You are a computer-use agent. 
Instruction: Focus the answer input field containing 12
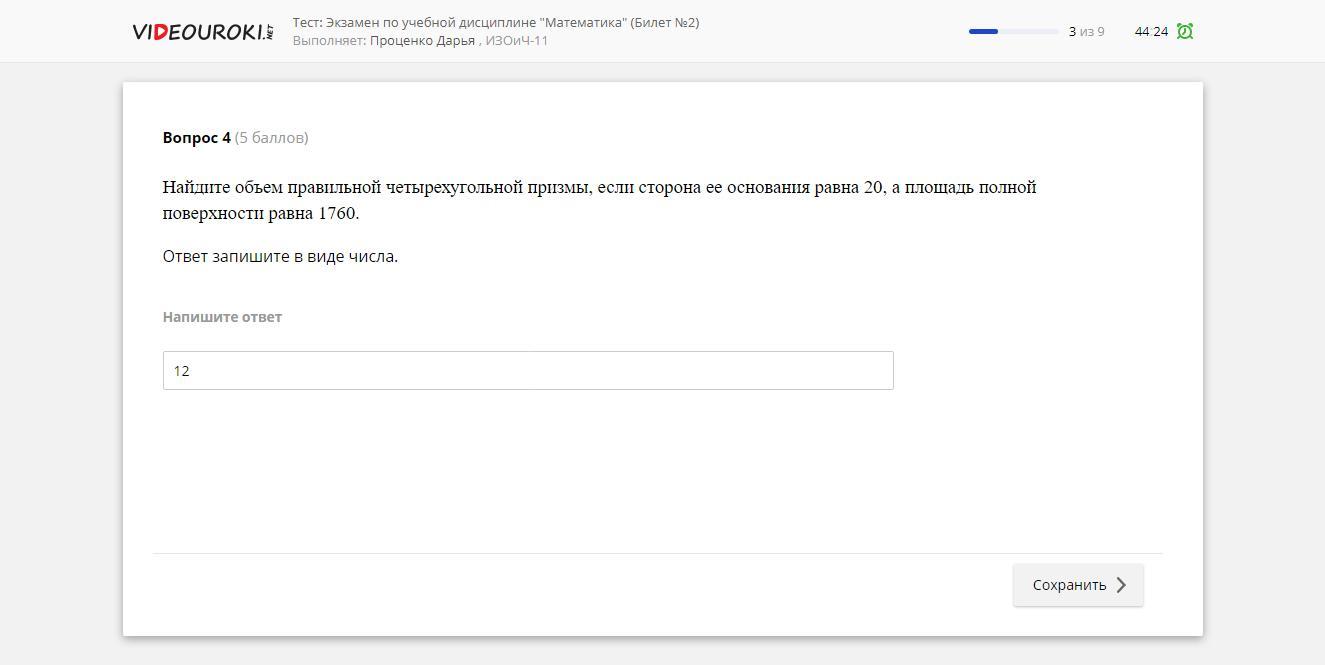tap(528, 370)
